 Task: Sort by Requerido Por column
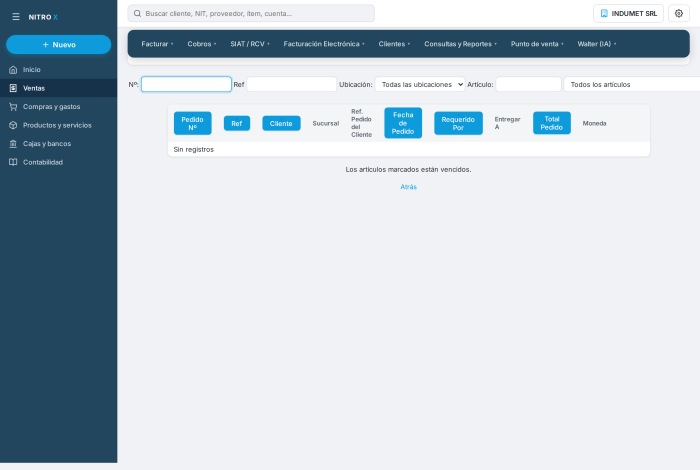(x=458, y=123)
